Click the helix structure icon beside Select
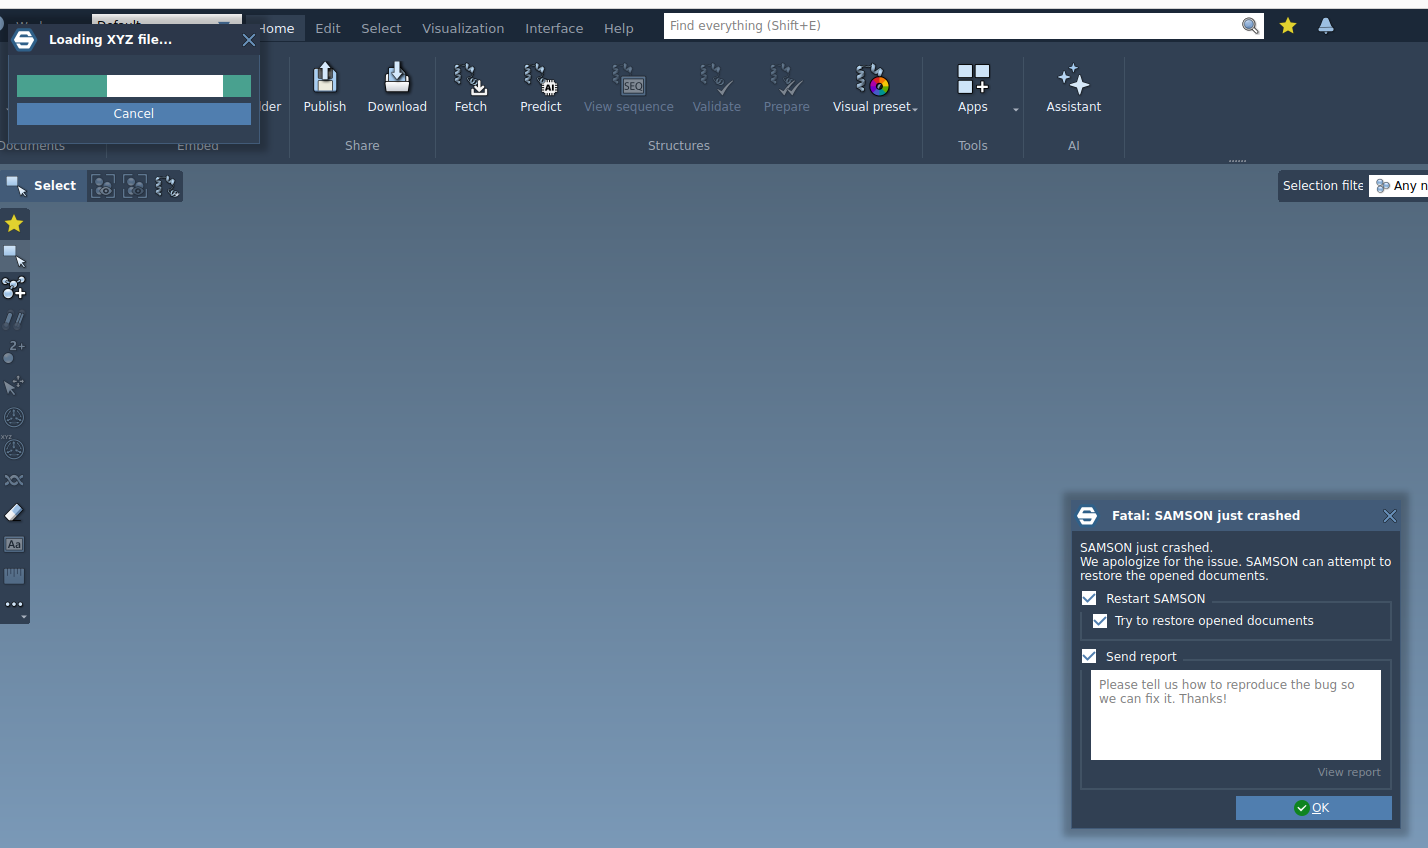Image resolution: width=1428 pixels, height=848 pixels. (x=167, y=186)
